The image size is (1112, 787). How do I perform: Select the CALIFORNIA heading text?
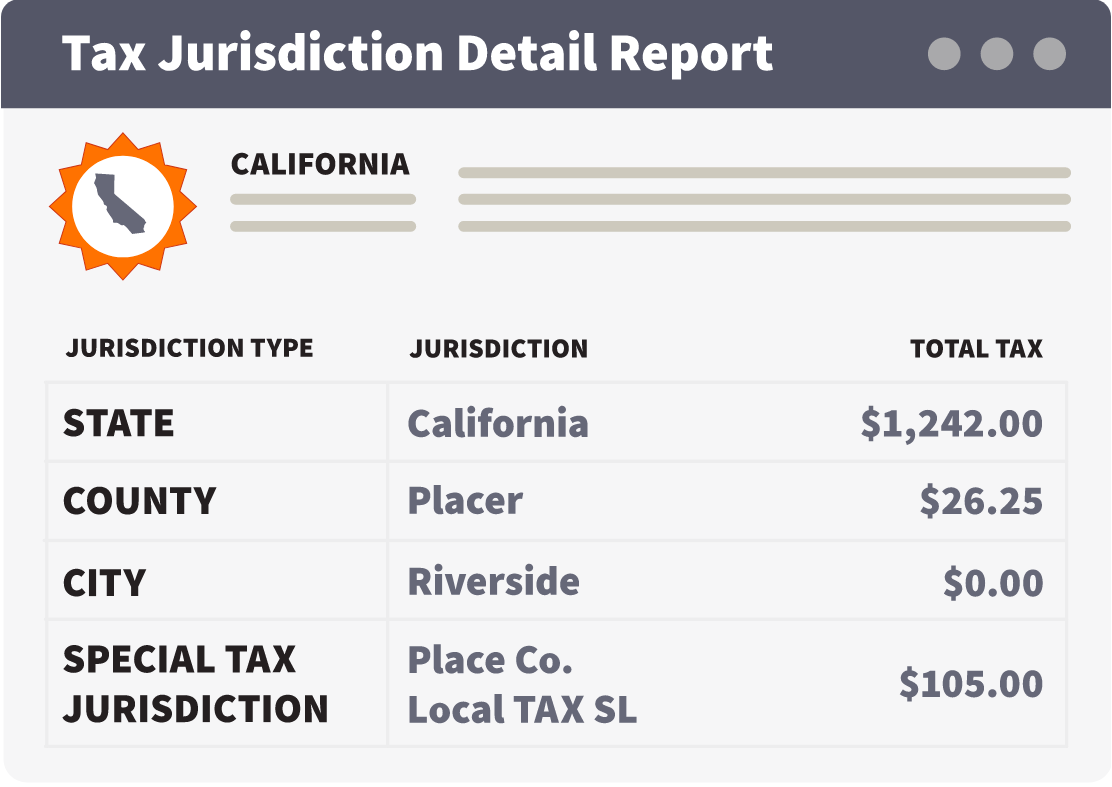320,164
